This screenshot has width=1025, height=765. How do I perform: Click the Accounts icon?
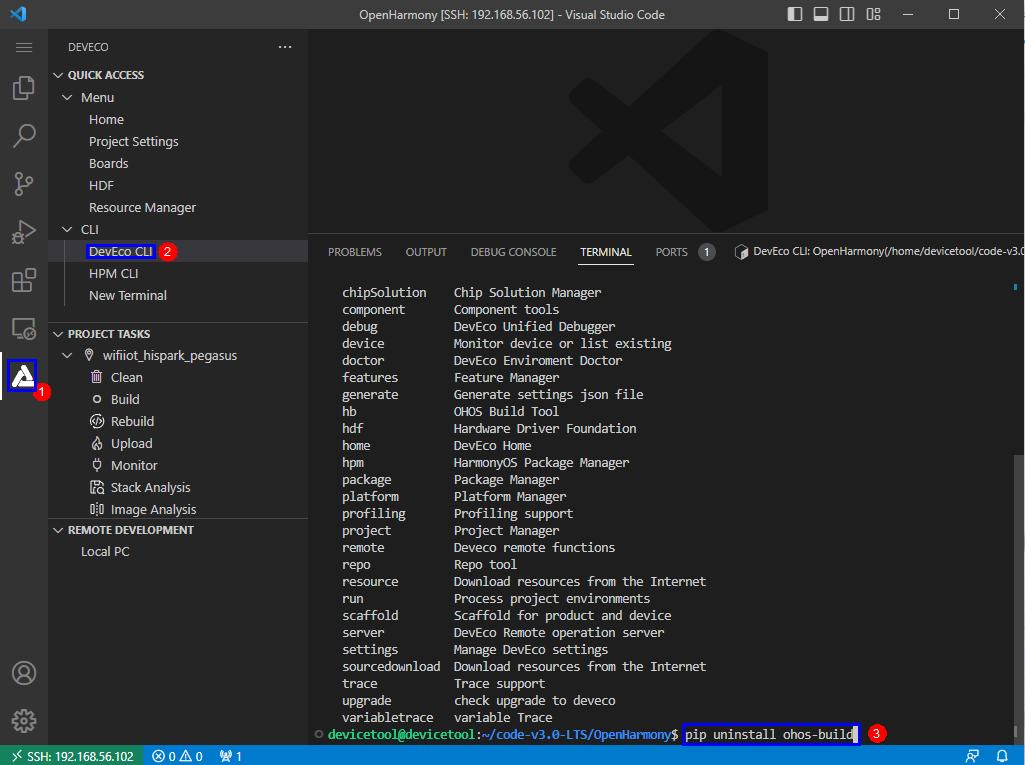24,673
